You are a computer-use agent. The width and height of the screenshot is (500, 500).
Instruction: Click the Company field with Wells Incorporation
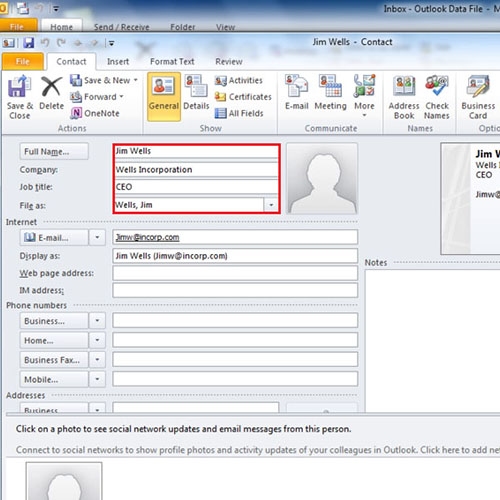coord(196,169)
